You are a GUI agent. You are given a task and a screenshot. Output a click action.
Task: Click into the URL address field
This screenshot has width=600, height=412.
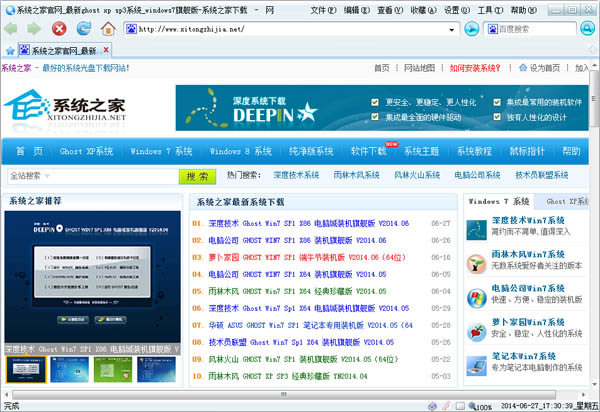pyautogui.click(x=292, y=29)
